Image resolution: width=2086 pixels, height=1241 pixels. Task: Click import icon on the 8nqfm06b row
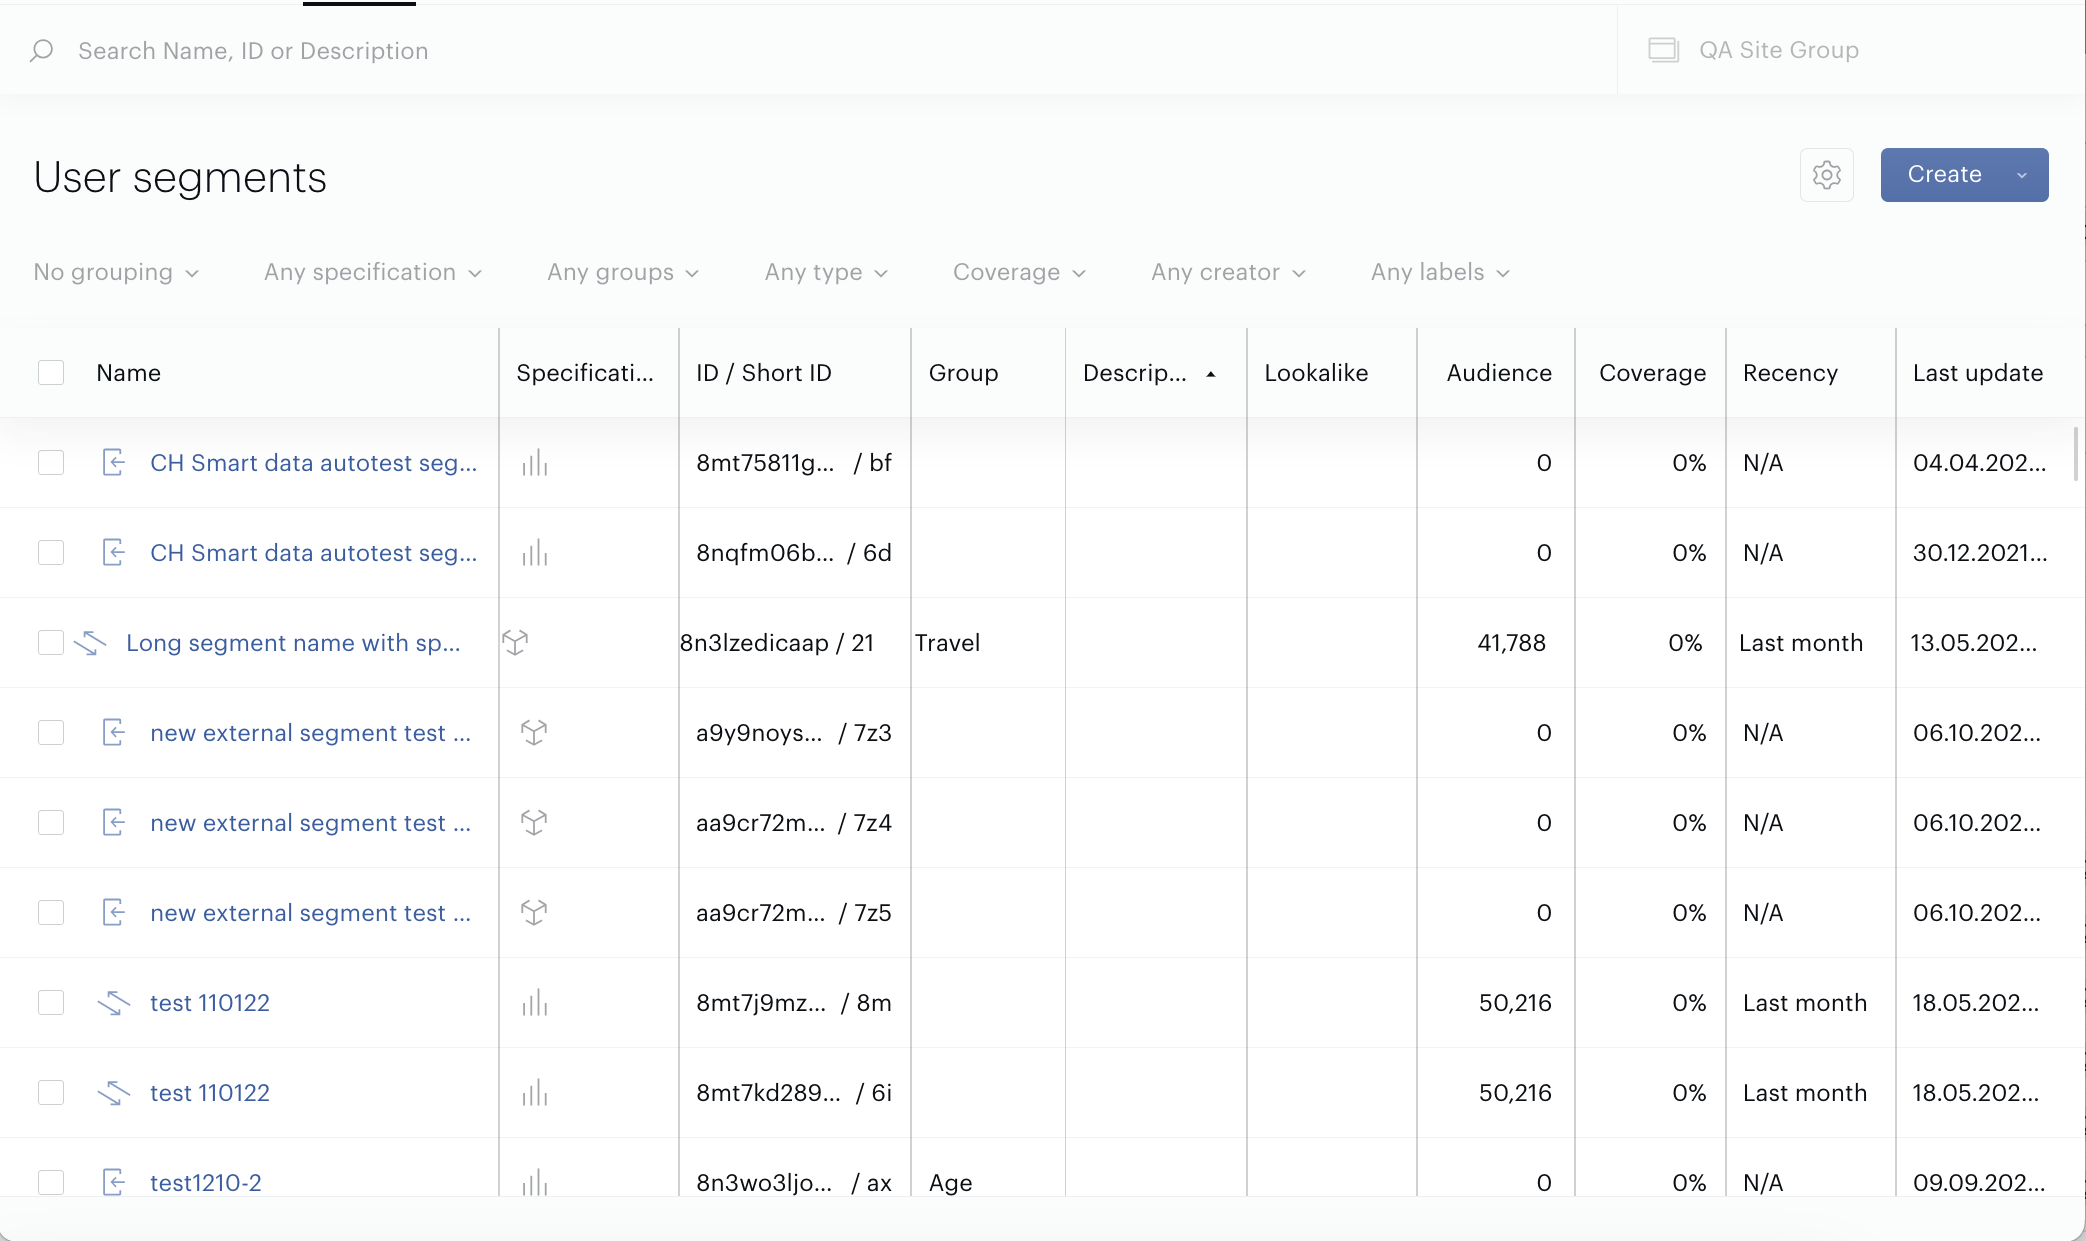coord(114,553)
